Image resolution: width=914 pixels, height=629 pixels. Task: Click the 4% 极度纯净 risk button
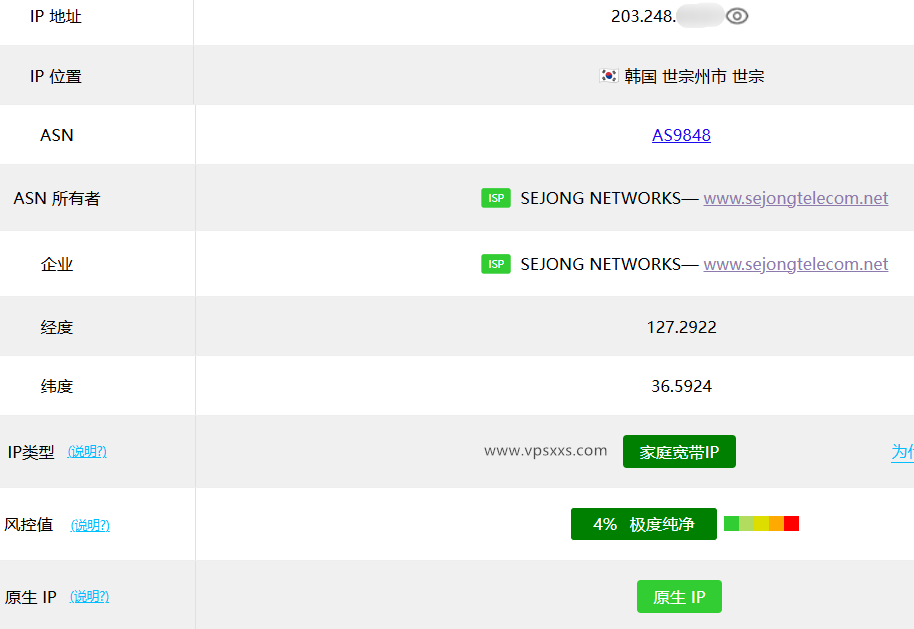643,524
